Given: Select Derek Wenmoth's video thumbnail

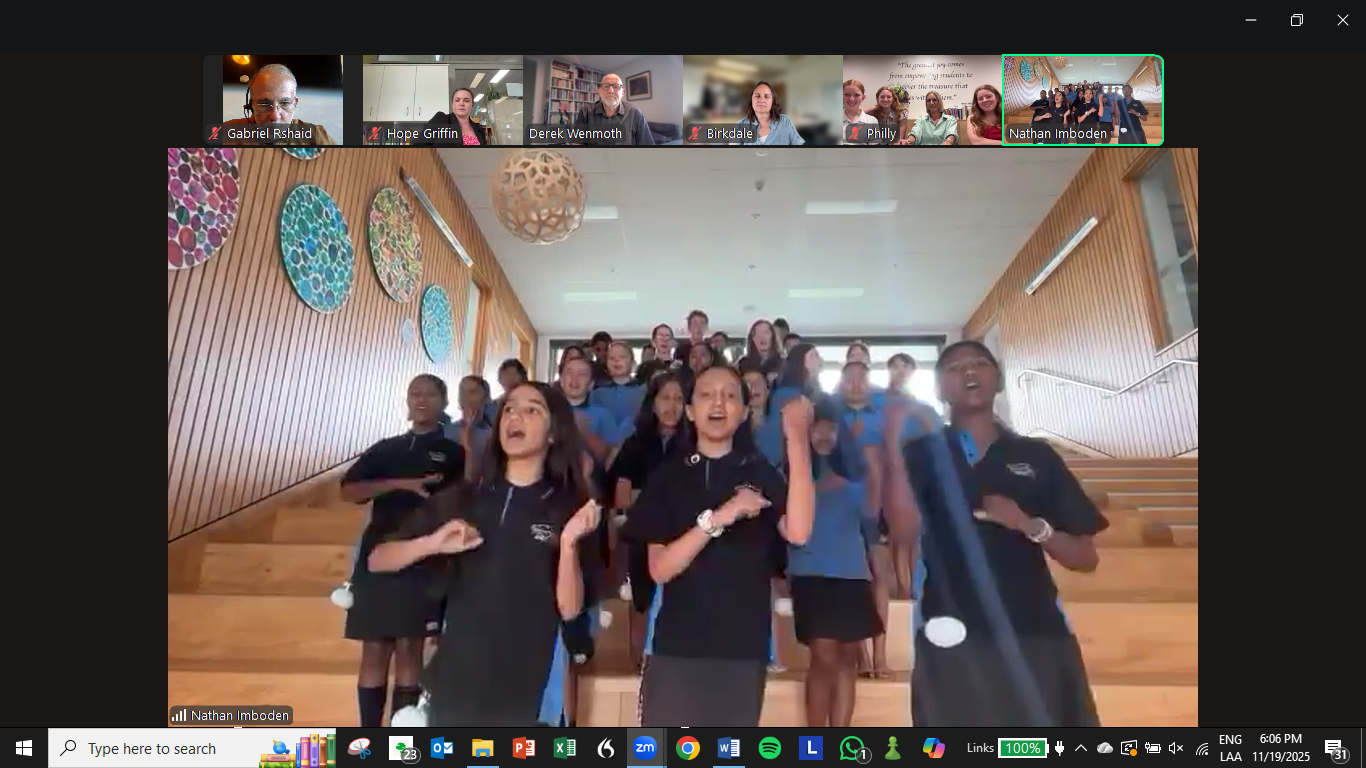Looking at the screenshot, I should (603, 100).
